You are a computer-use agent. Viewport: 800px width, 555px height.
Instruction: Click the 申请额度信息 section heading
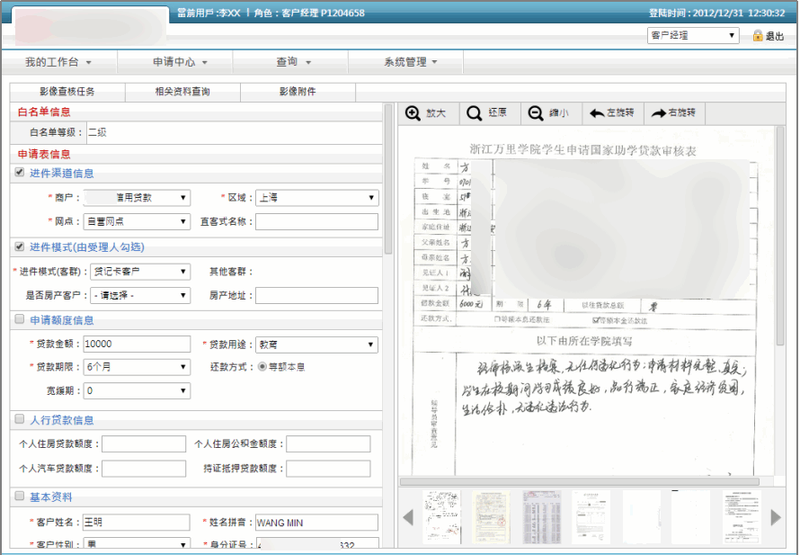pos(62,320)
